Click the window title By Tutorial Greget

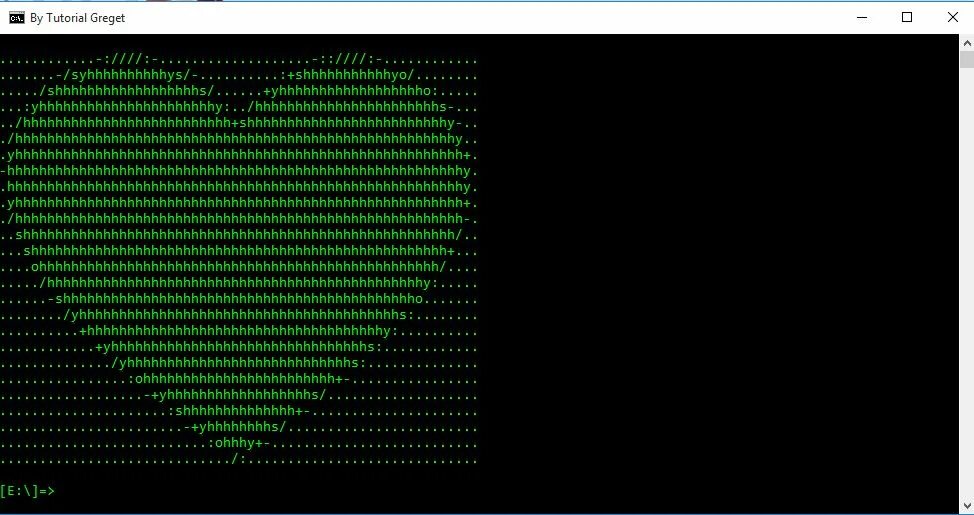click(x=77, y=18)
